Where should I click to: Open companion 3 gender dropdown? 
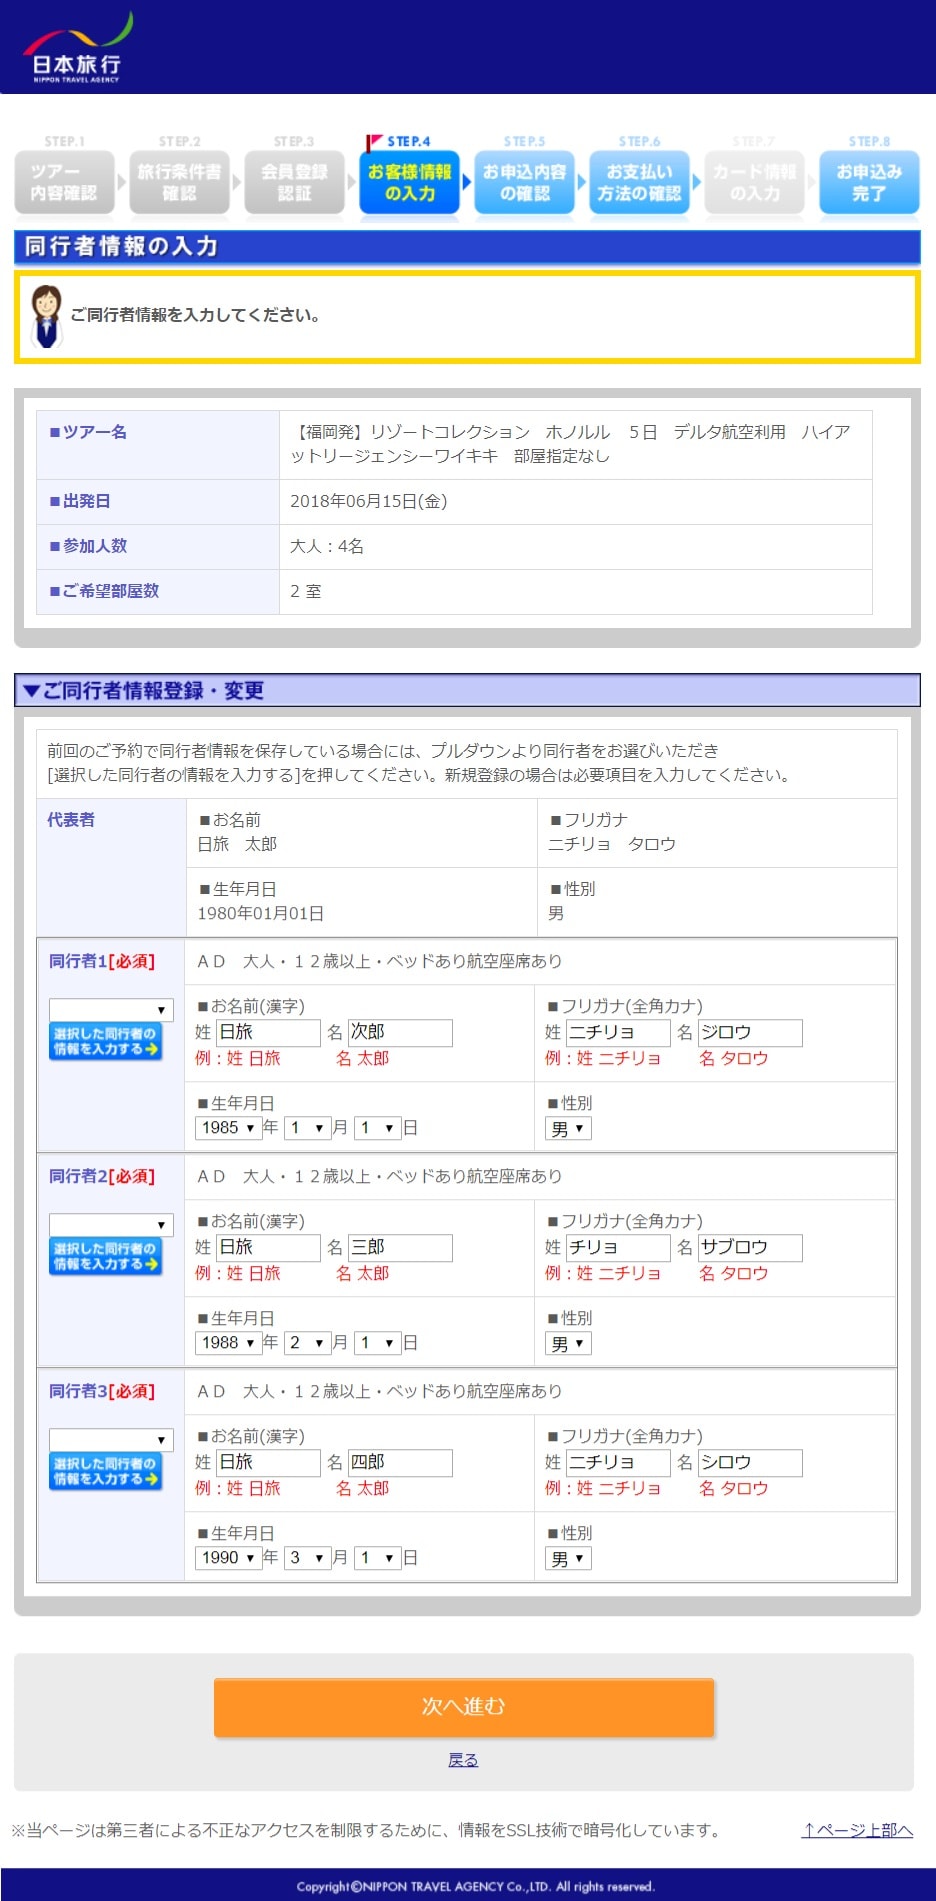tap(568, 1558)
